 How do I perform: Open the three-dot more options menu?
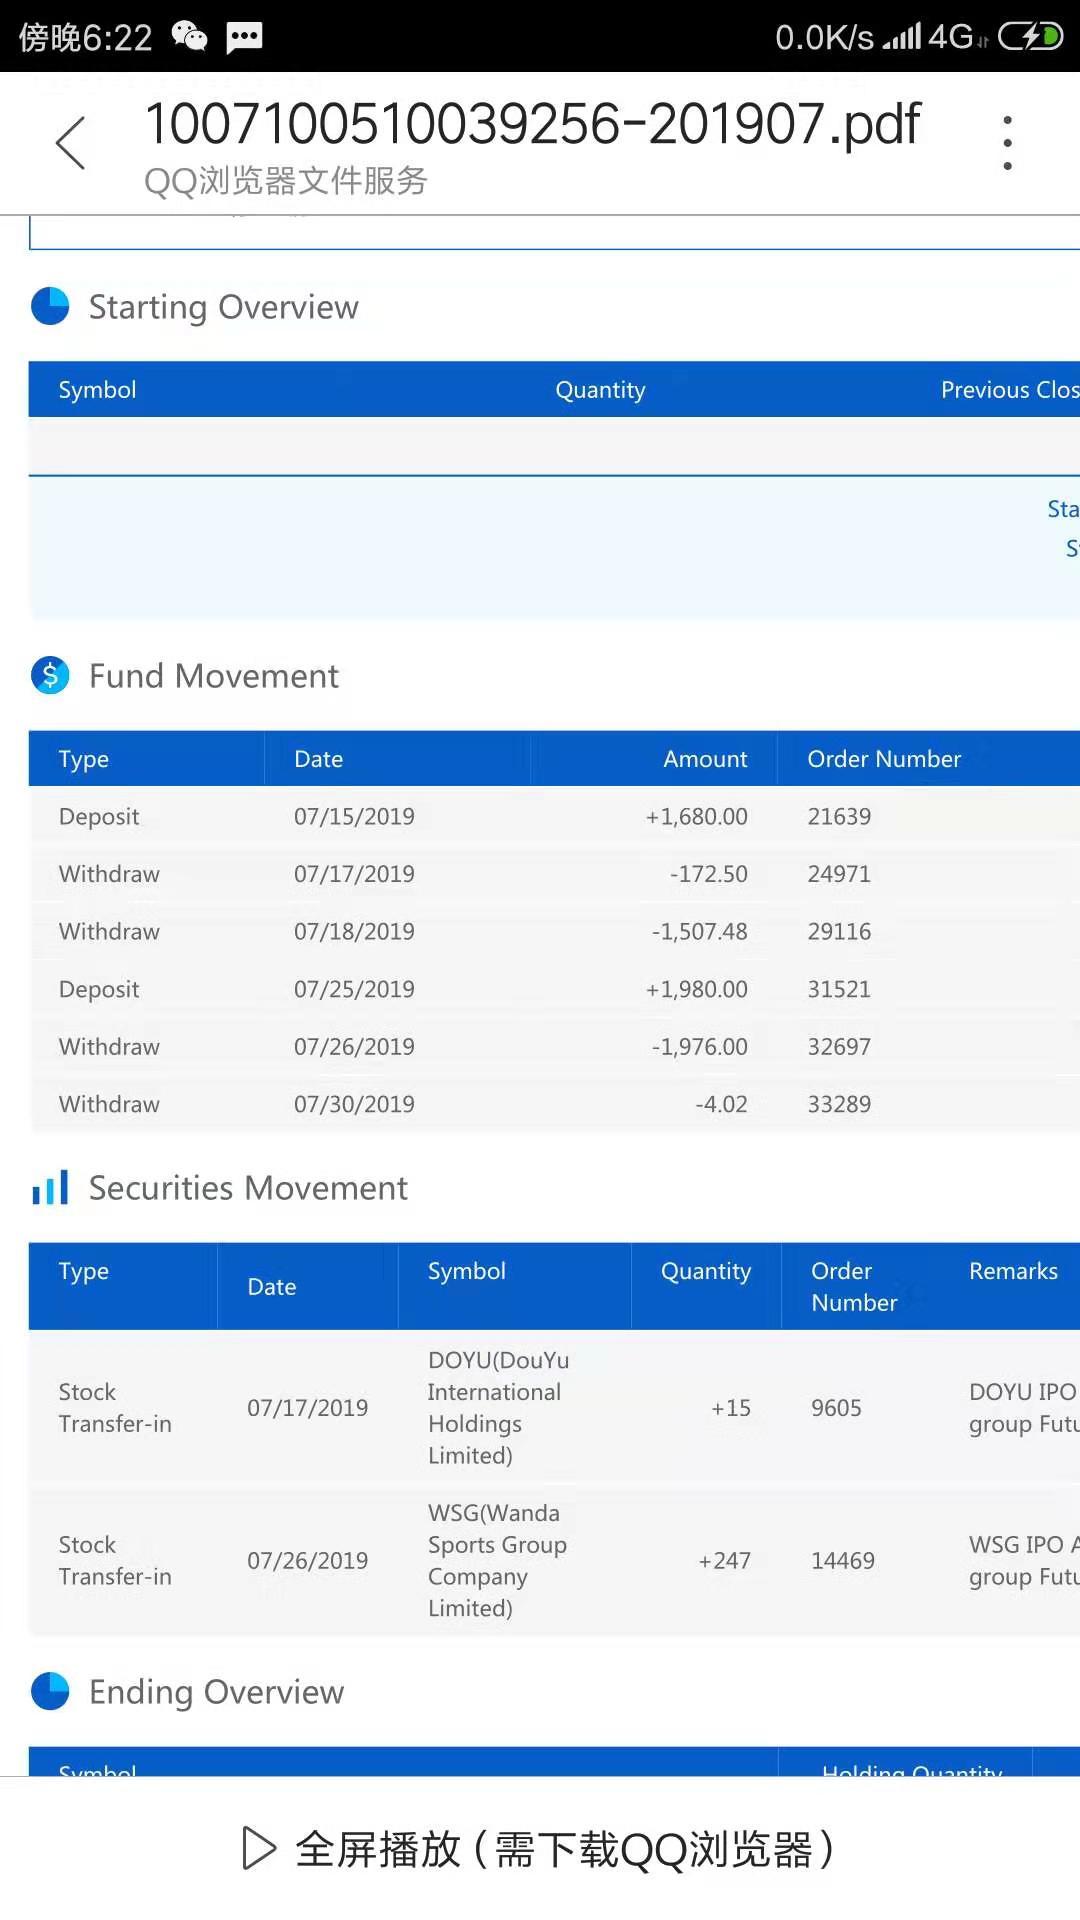click(x=1007, y=142)
